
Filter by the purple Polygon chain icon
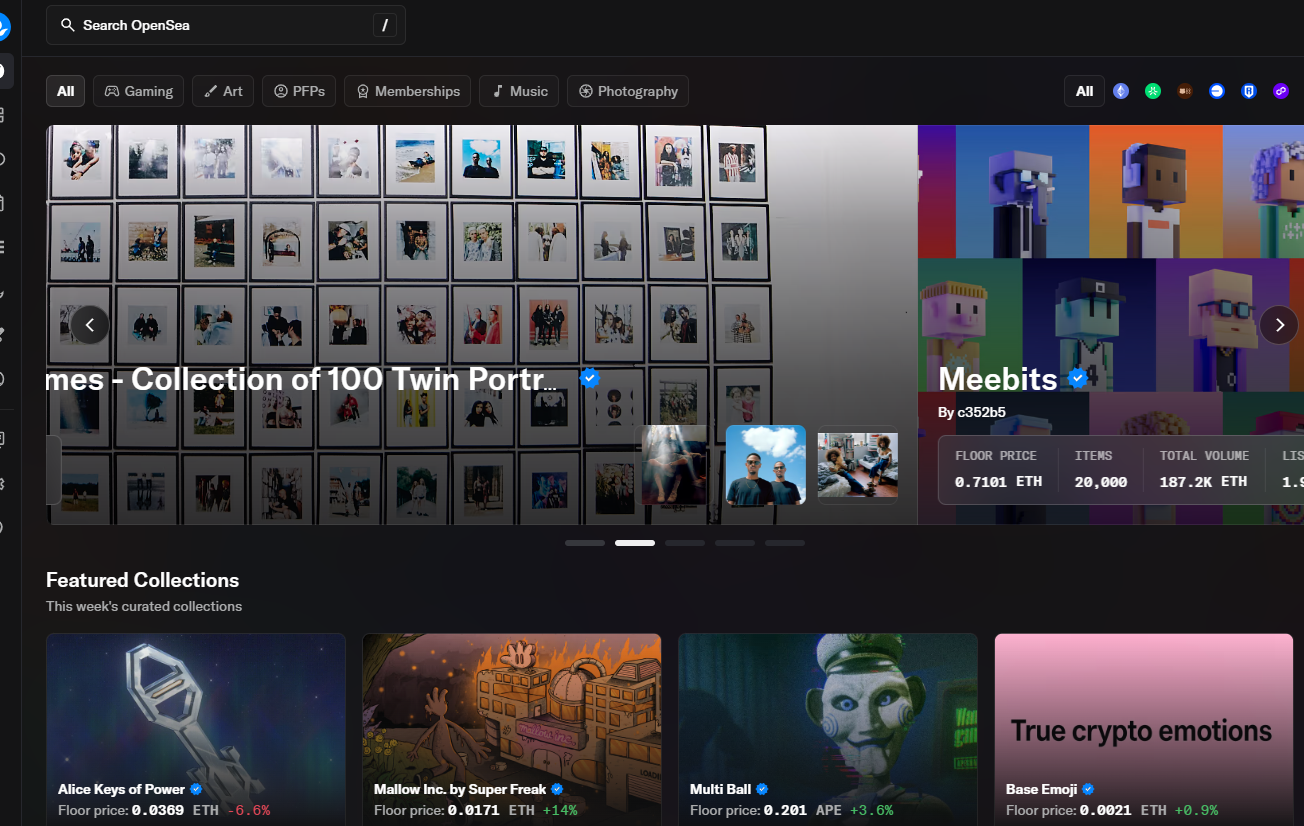[1281, 91]
